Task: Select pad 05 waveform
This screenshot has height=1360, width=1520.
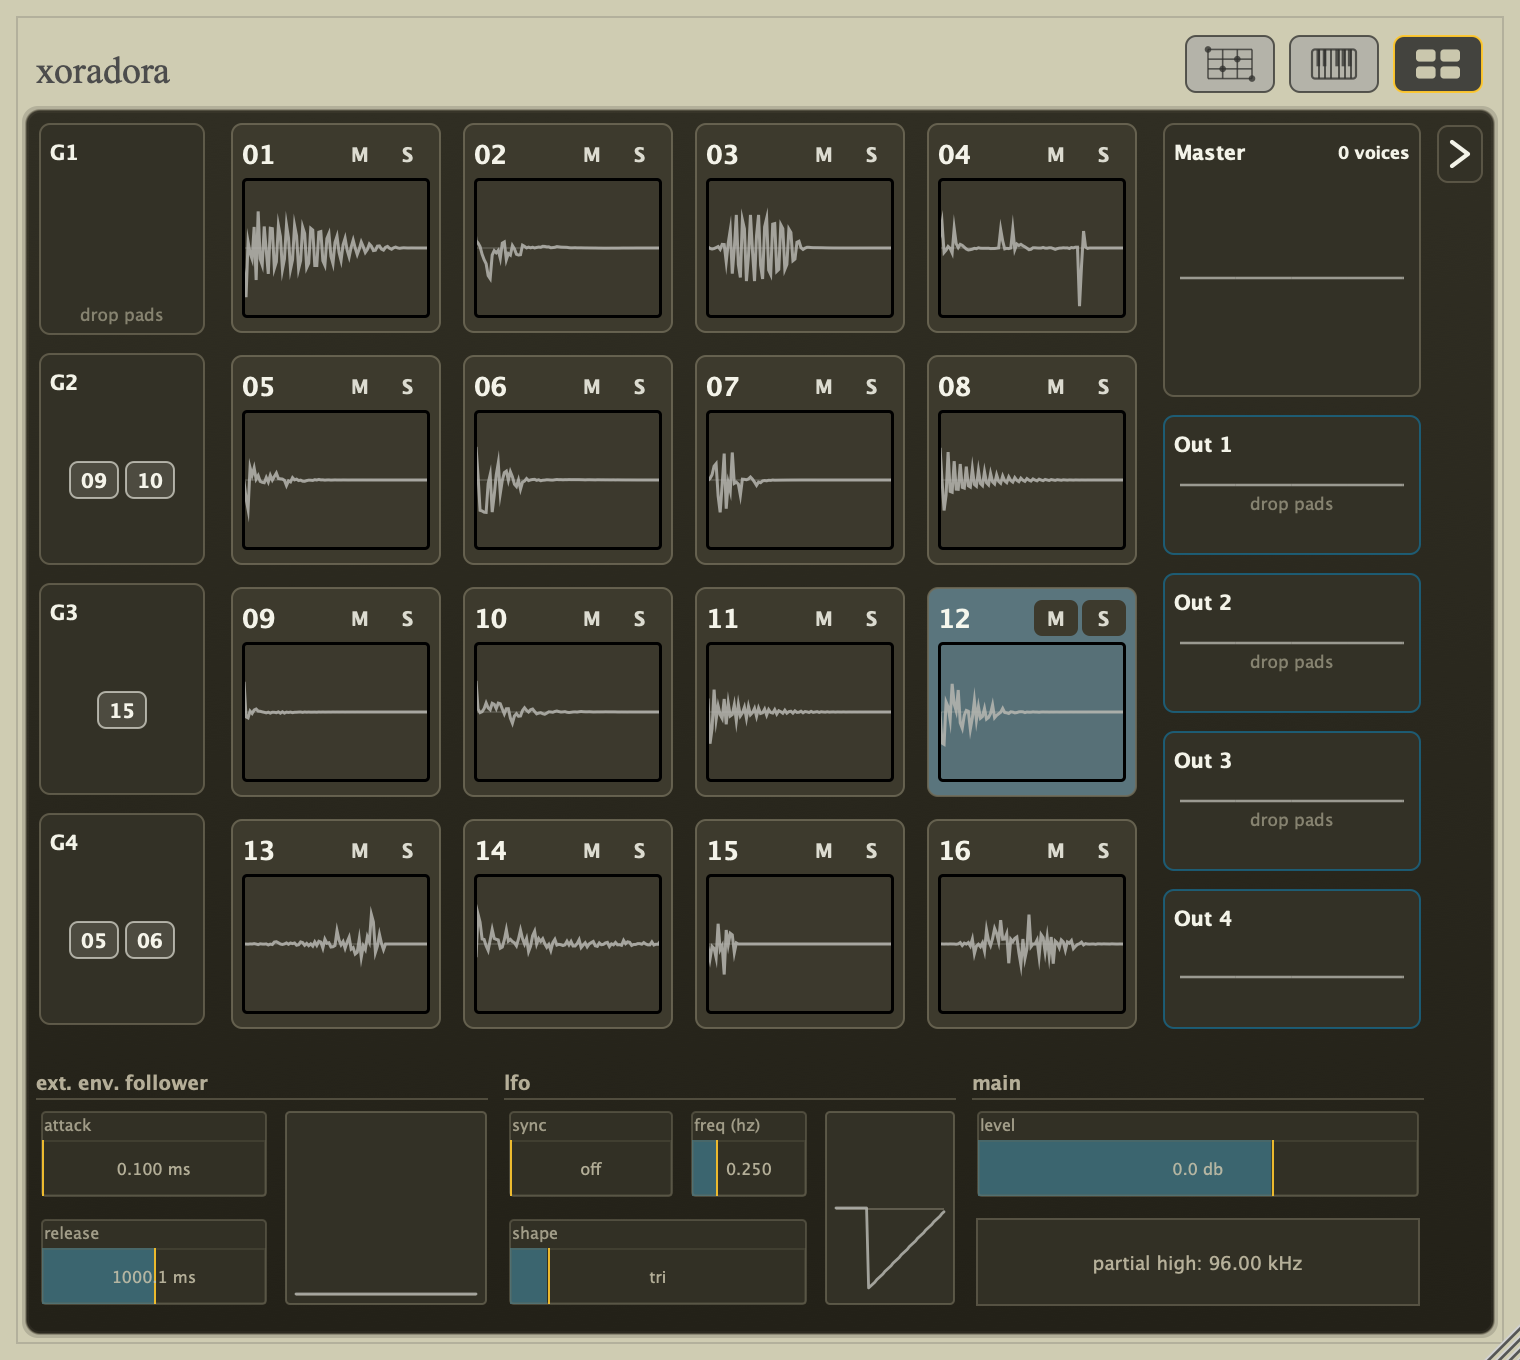Action: tap(336, 480)
